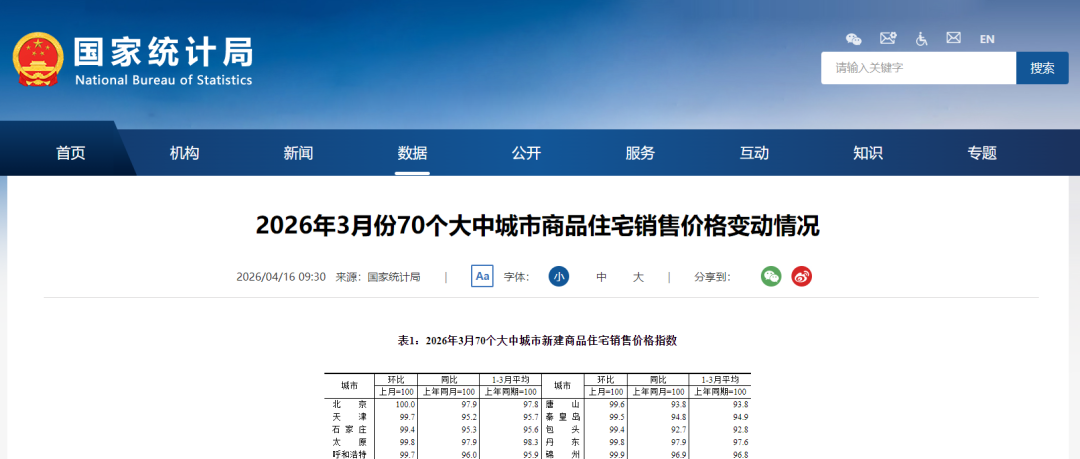Select the large font size 大

coord(638,277)
